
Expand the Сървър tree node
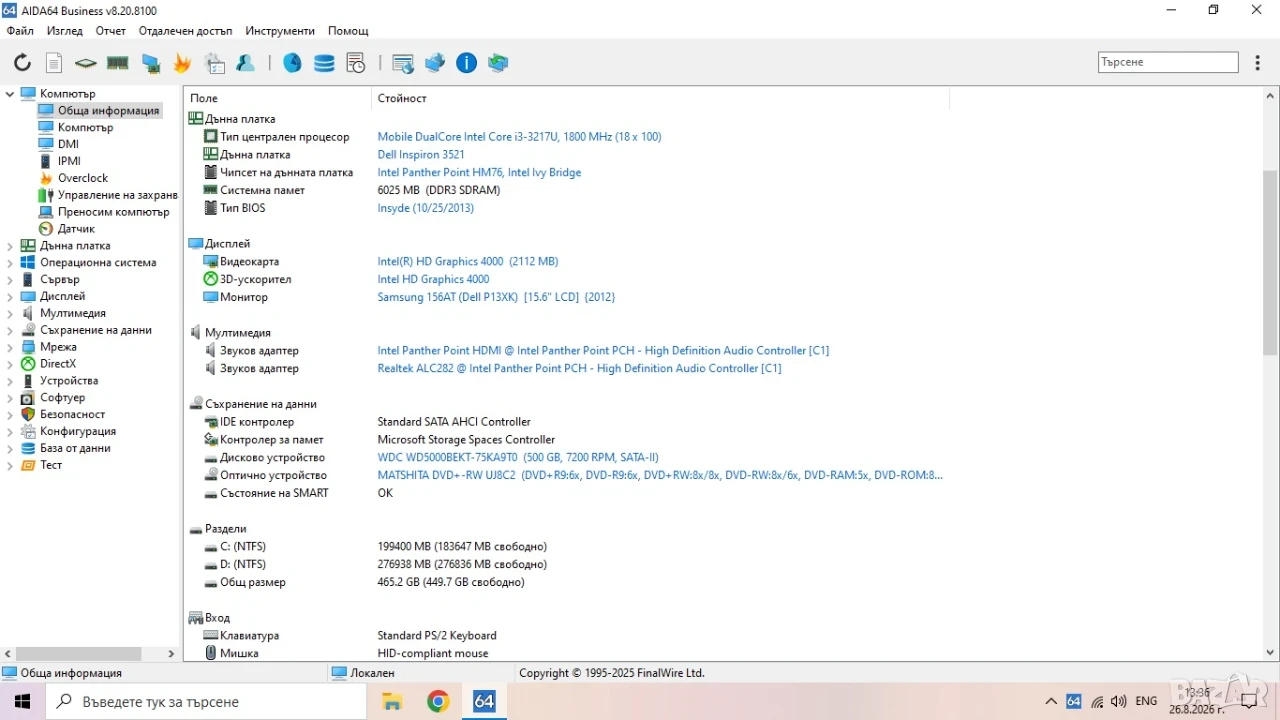point(10,280)
